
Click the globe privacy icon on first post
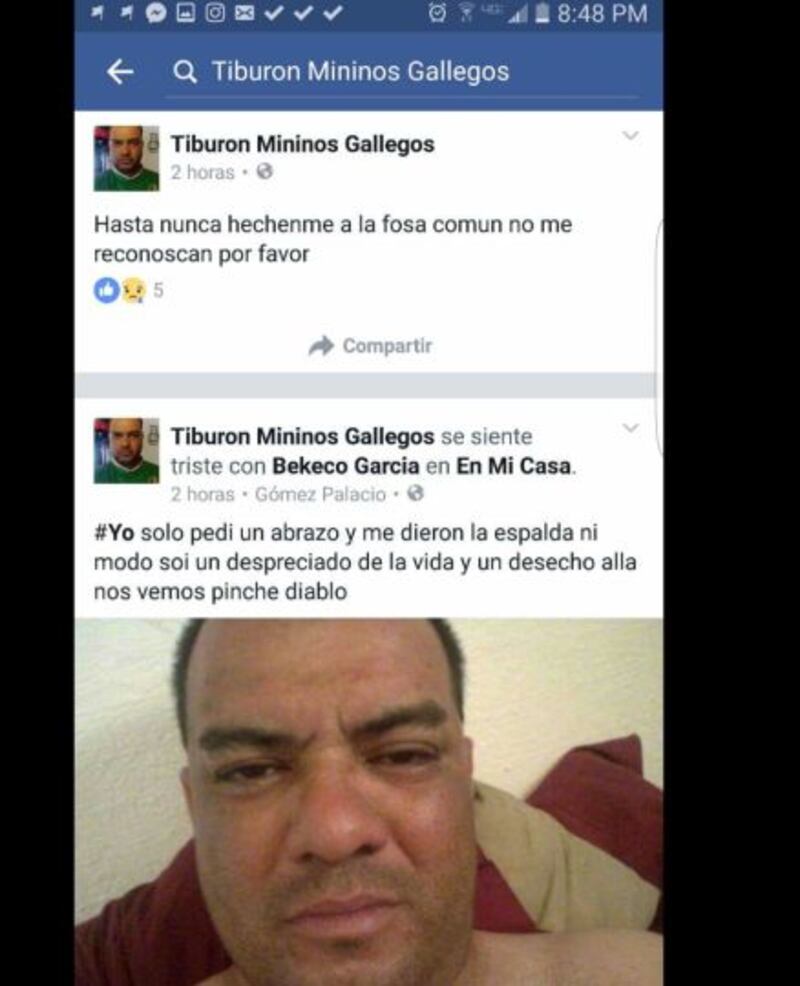[265, 171]
